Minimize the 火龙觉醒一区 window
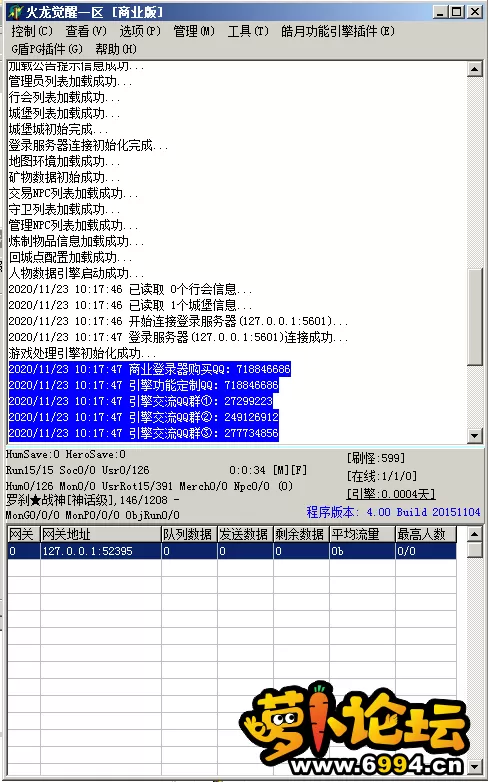 pos(440,11)
